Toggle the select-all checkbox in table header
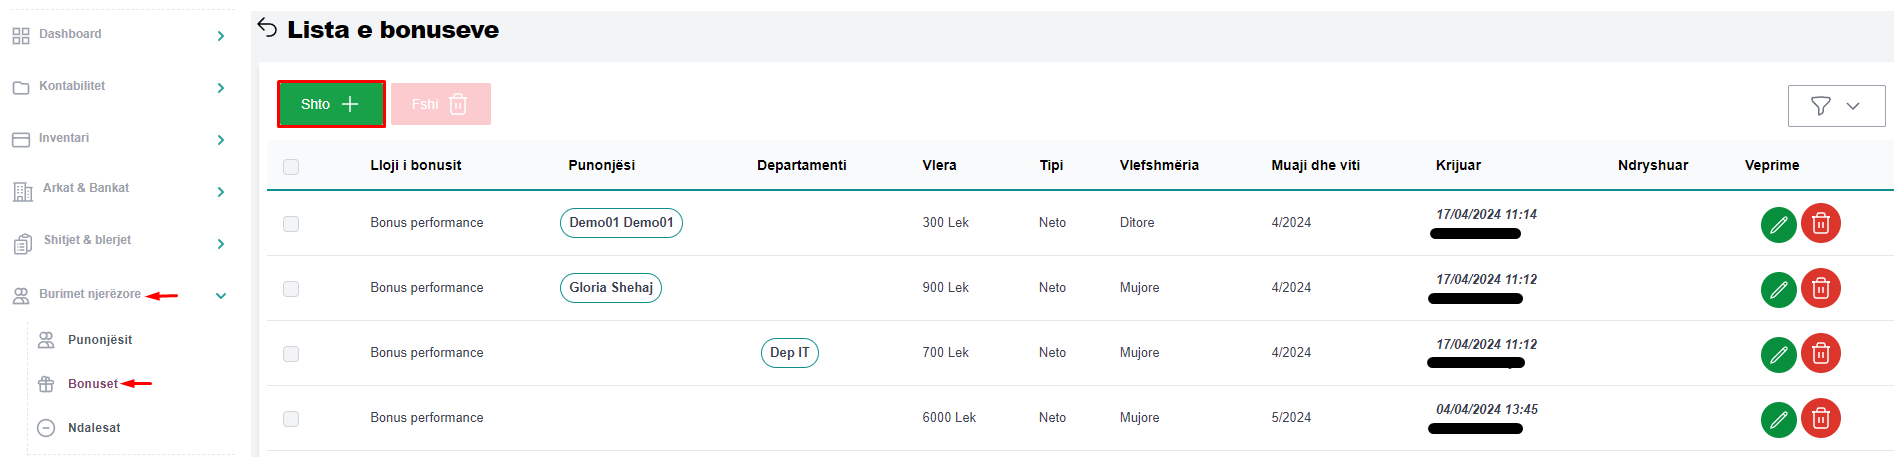 tap(291, 167)
